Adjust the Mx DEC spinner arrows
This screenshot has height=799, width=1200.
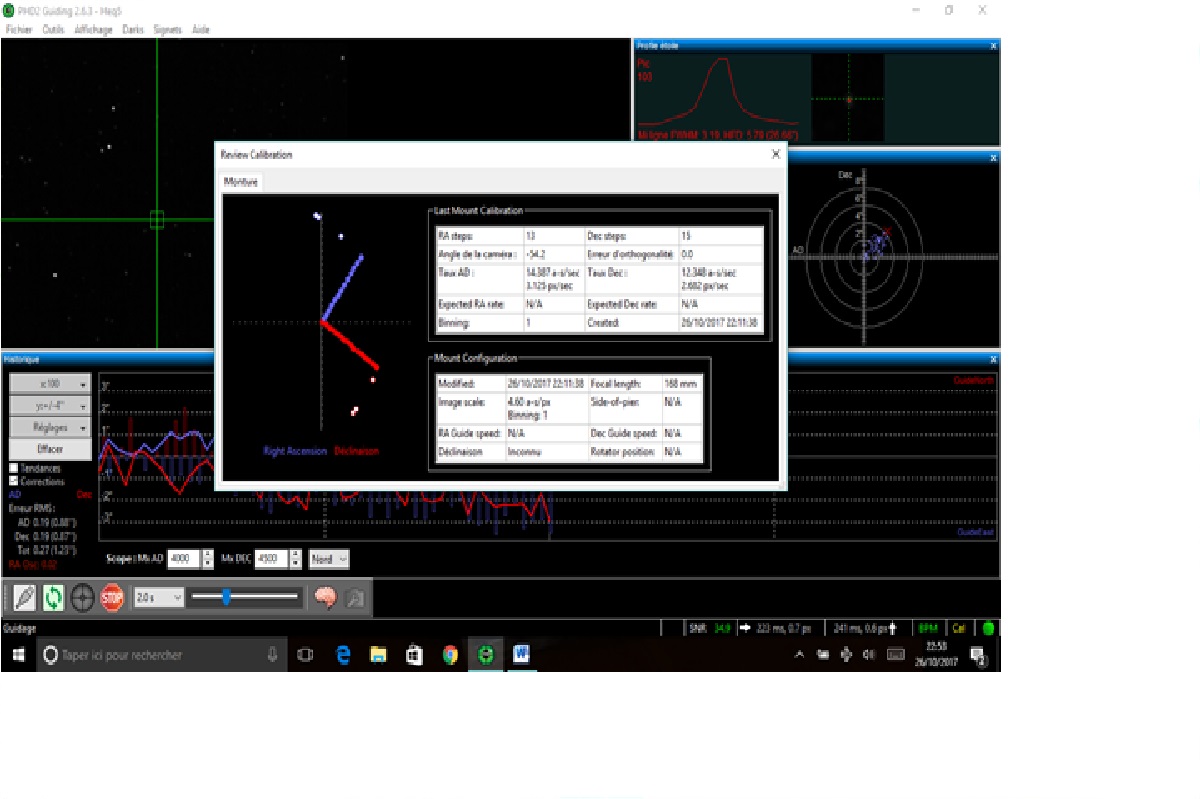(x=296, y=559)
